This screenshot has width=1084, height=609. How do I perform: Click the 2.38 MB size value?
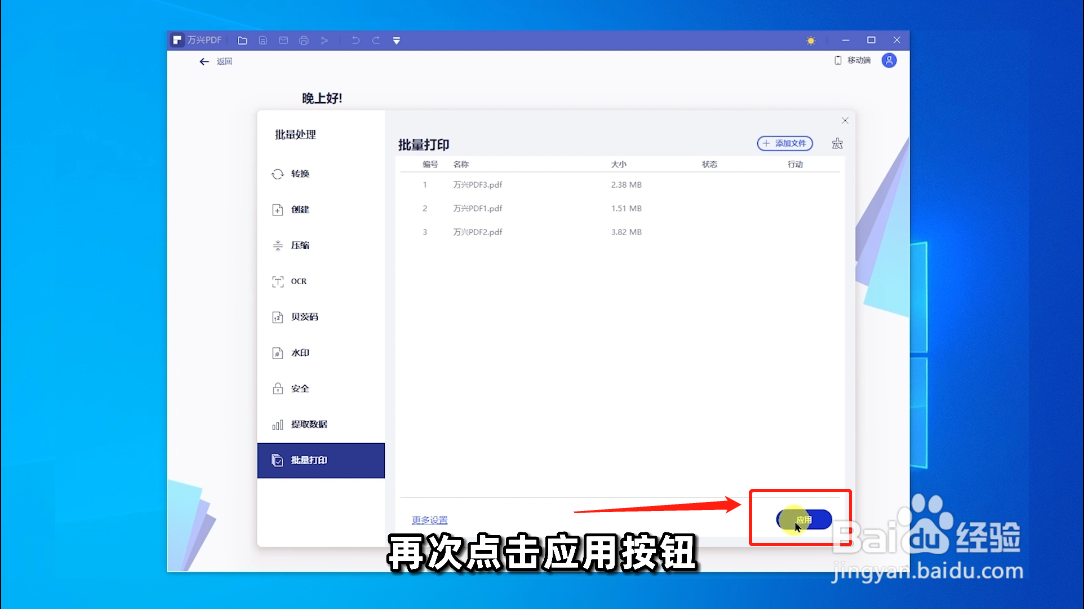click(x=626, y=185)
